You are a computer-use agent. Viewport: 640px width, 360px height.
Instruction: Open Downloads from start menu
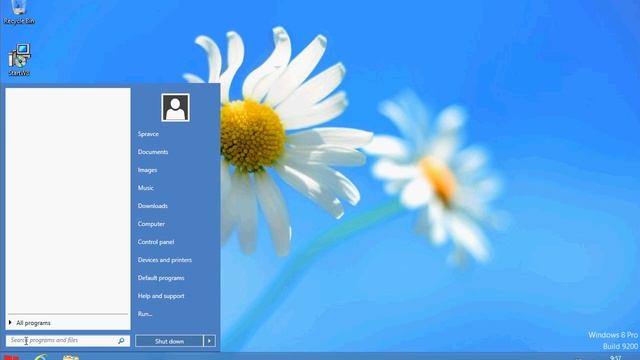(153, 206)
